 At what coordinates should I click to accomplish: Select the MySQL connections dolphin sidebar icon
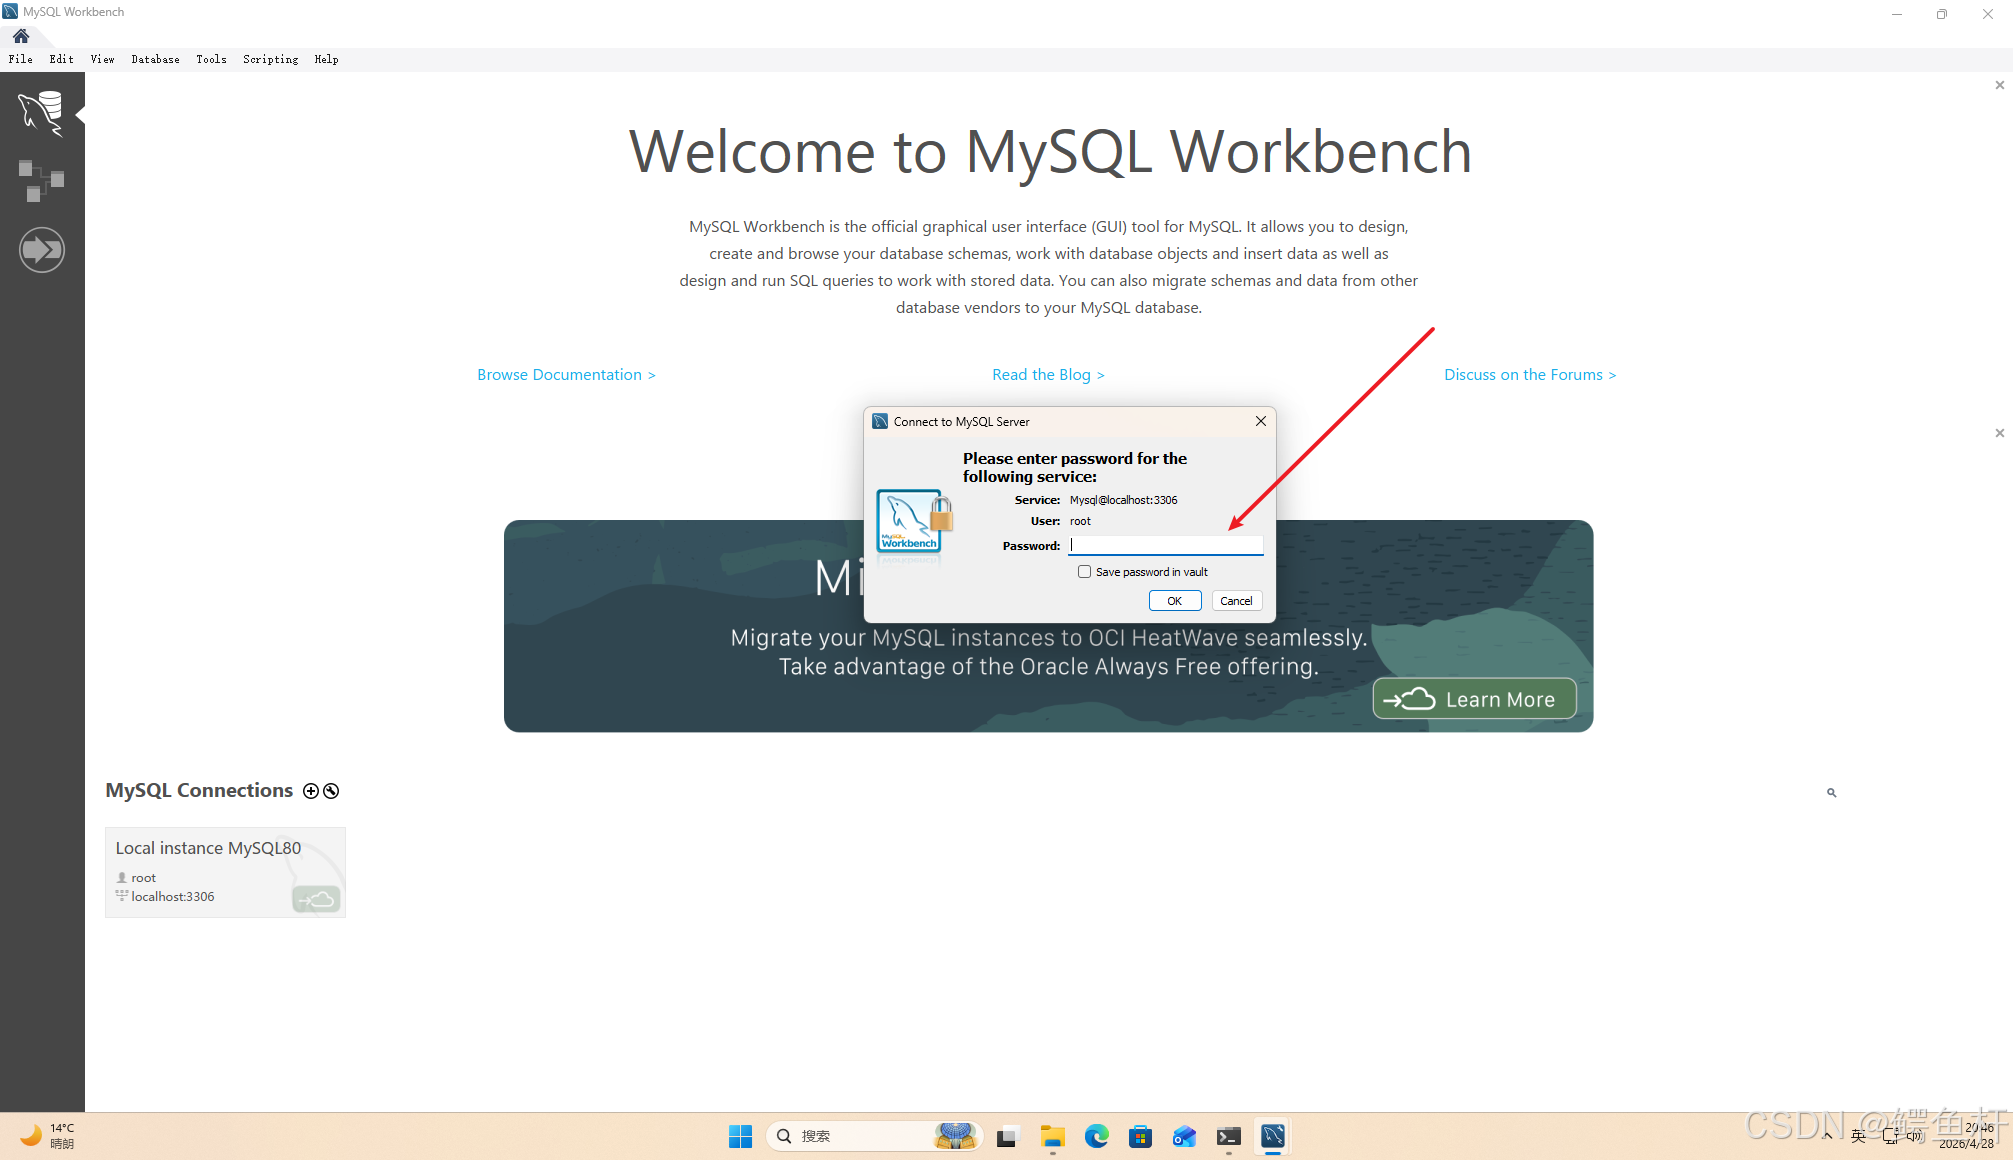coord(41,112)
